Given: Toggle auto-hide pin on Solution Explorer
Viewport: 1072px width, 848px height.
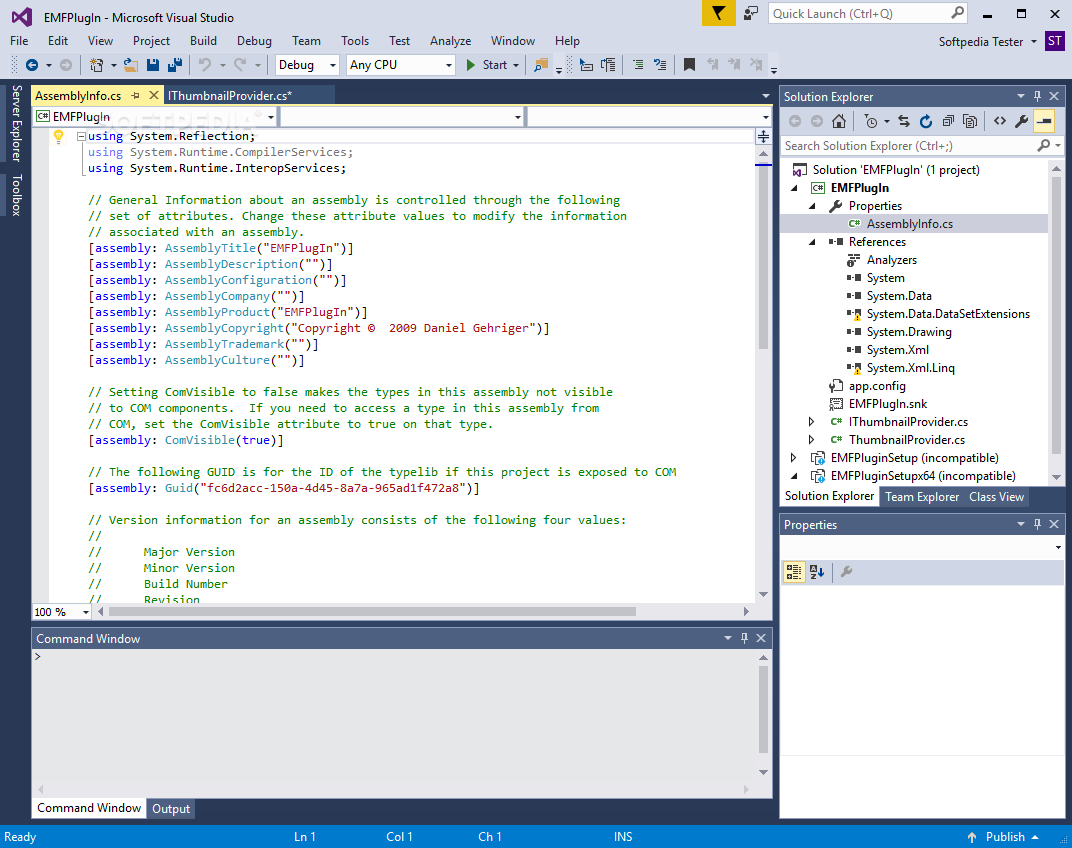Looking at the screenshot, I should (1037, 96).
